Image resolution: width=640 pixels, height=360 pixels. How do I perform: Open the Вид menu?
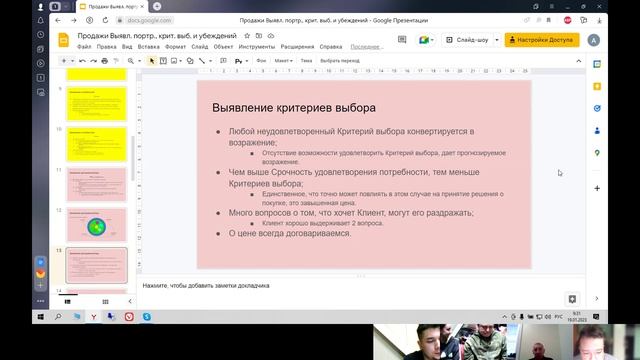(127, 47)
